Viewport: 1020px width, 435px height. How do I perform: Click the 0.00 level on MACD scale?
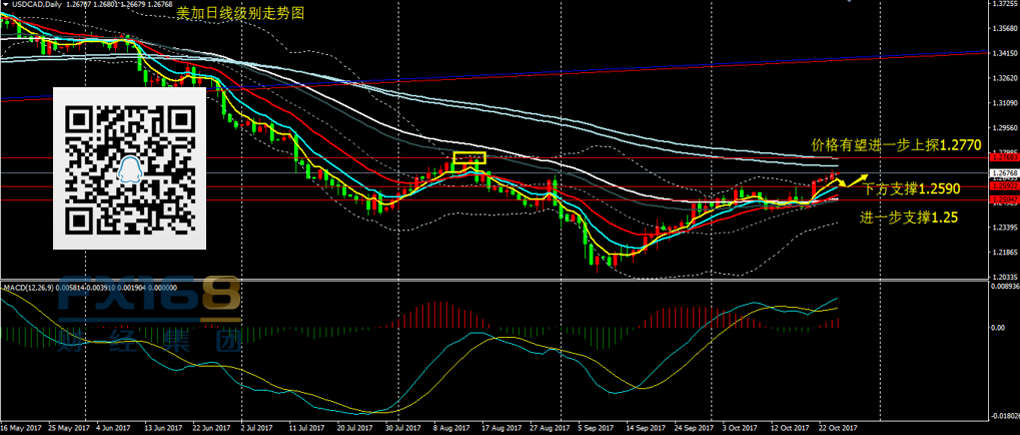997,327
